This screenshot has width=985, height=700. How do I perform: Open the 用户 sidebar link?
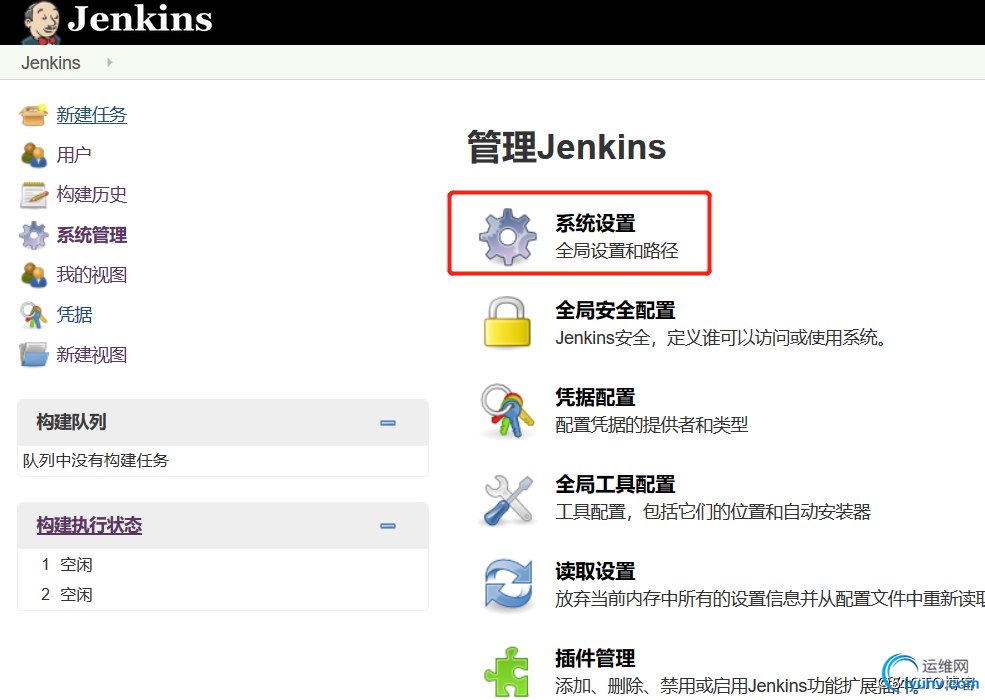(x=74, y=155)
